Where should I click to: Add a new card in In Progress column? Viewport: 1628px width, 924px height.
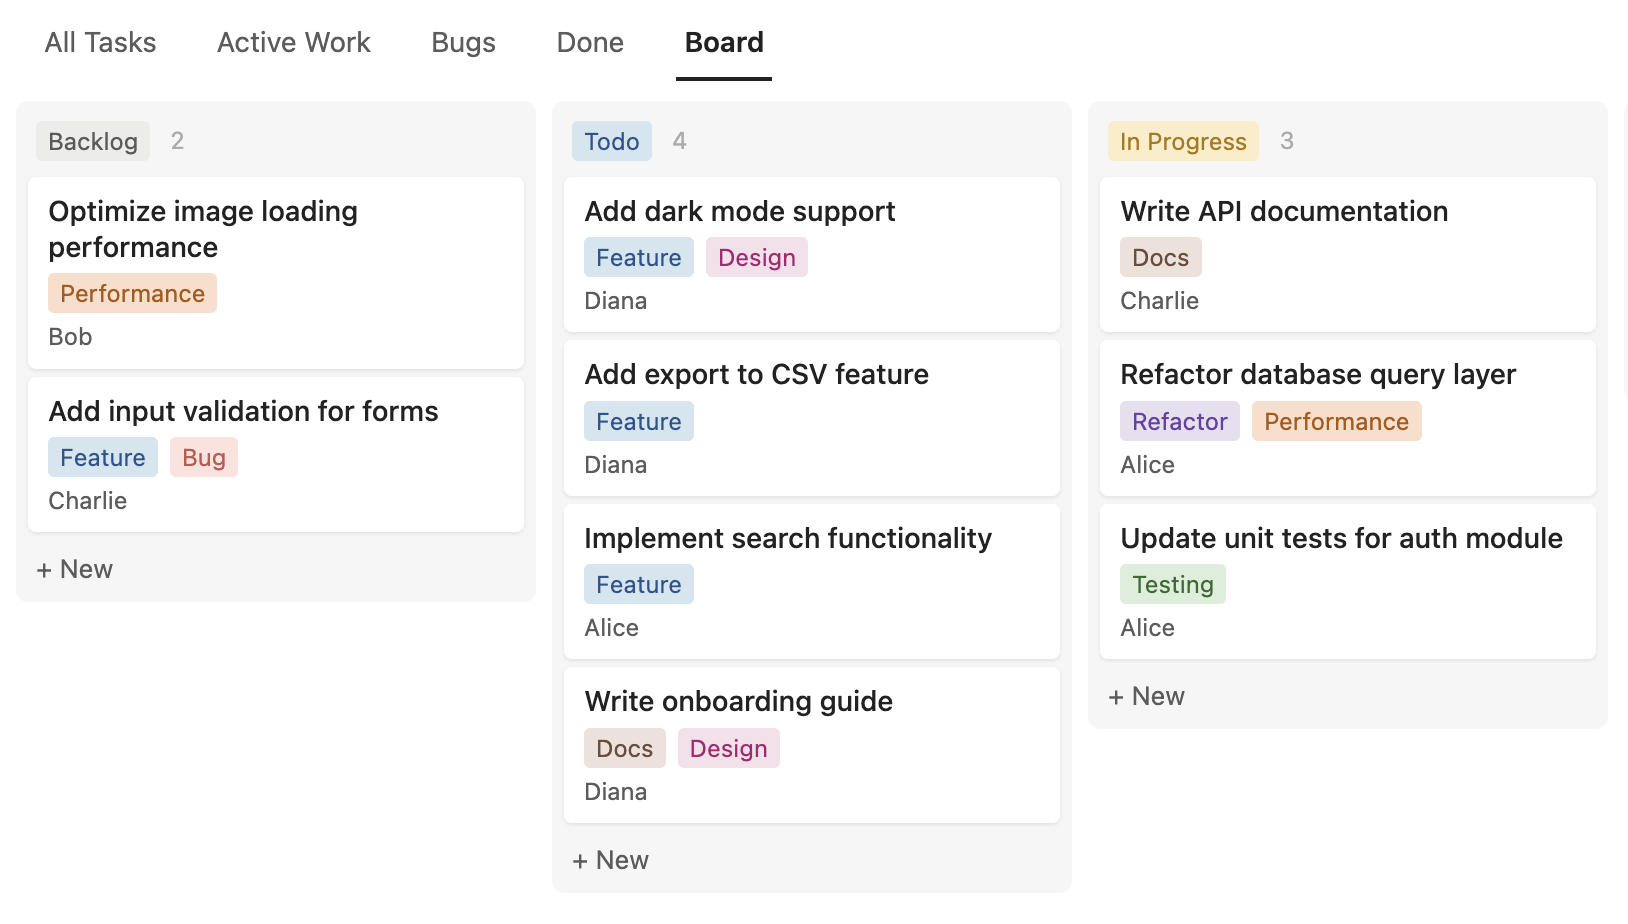click(1147, 697)
